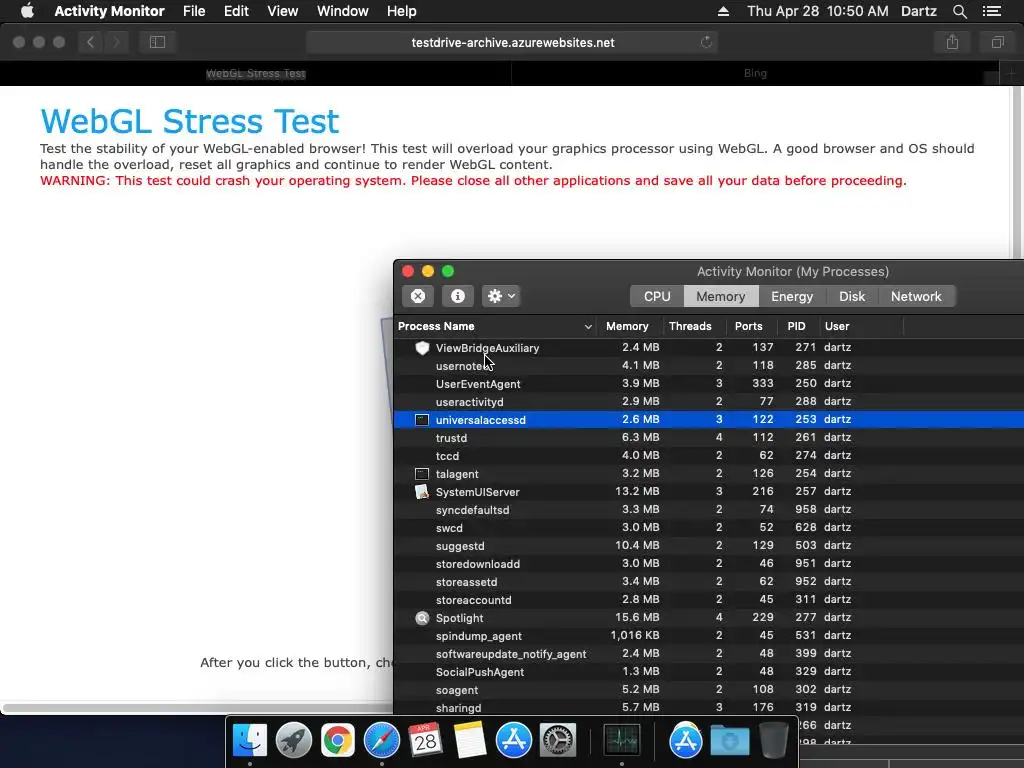Switch to the Energy tab

(x=792, y=296)
